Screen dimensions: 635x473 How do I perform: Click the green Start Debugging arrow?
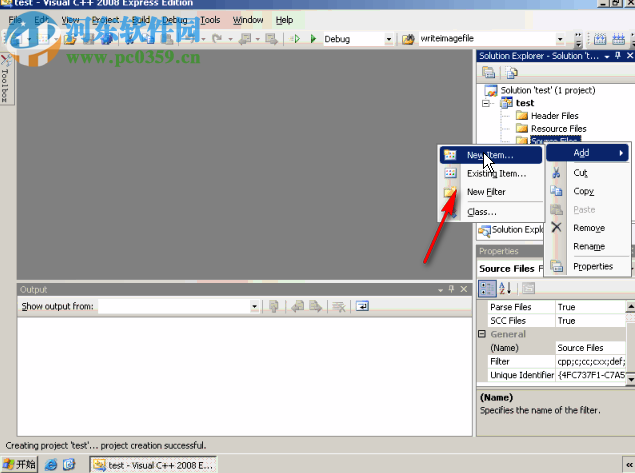pos(313,39)
